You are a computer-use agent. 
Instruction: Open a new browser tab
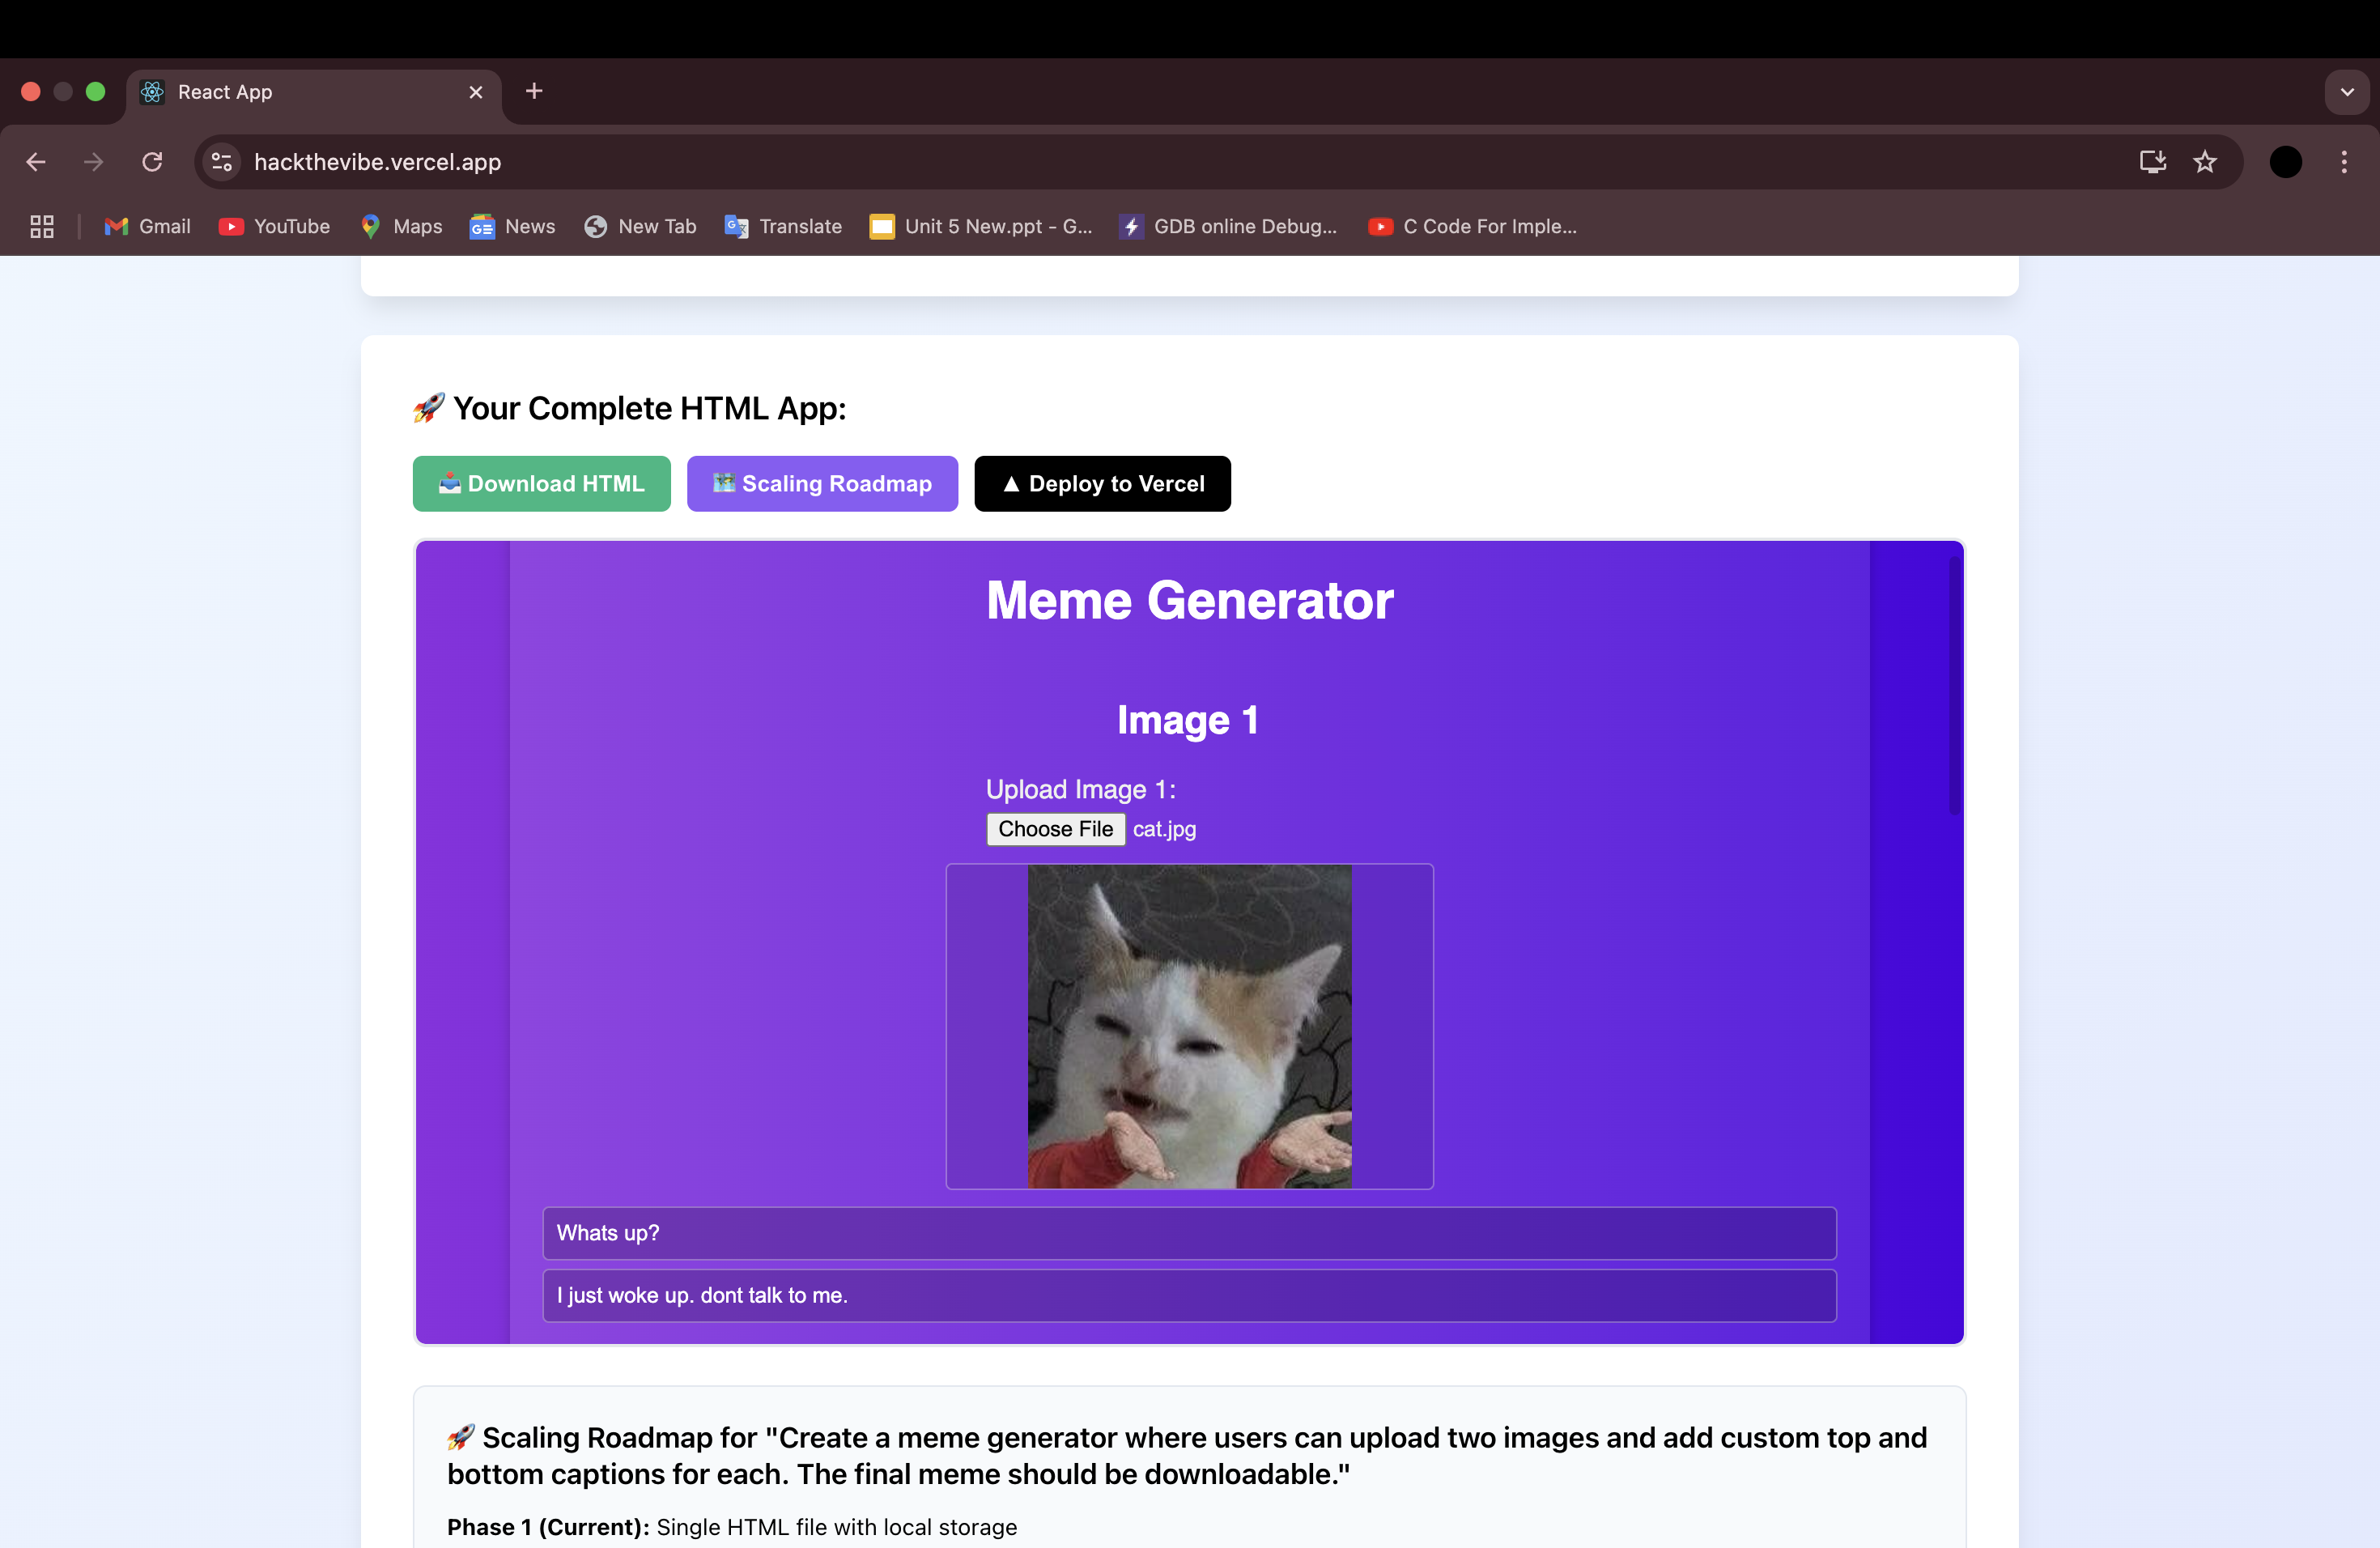point(534,91)
